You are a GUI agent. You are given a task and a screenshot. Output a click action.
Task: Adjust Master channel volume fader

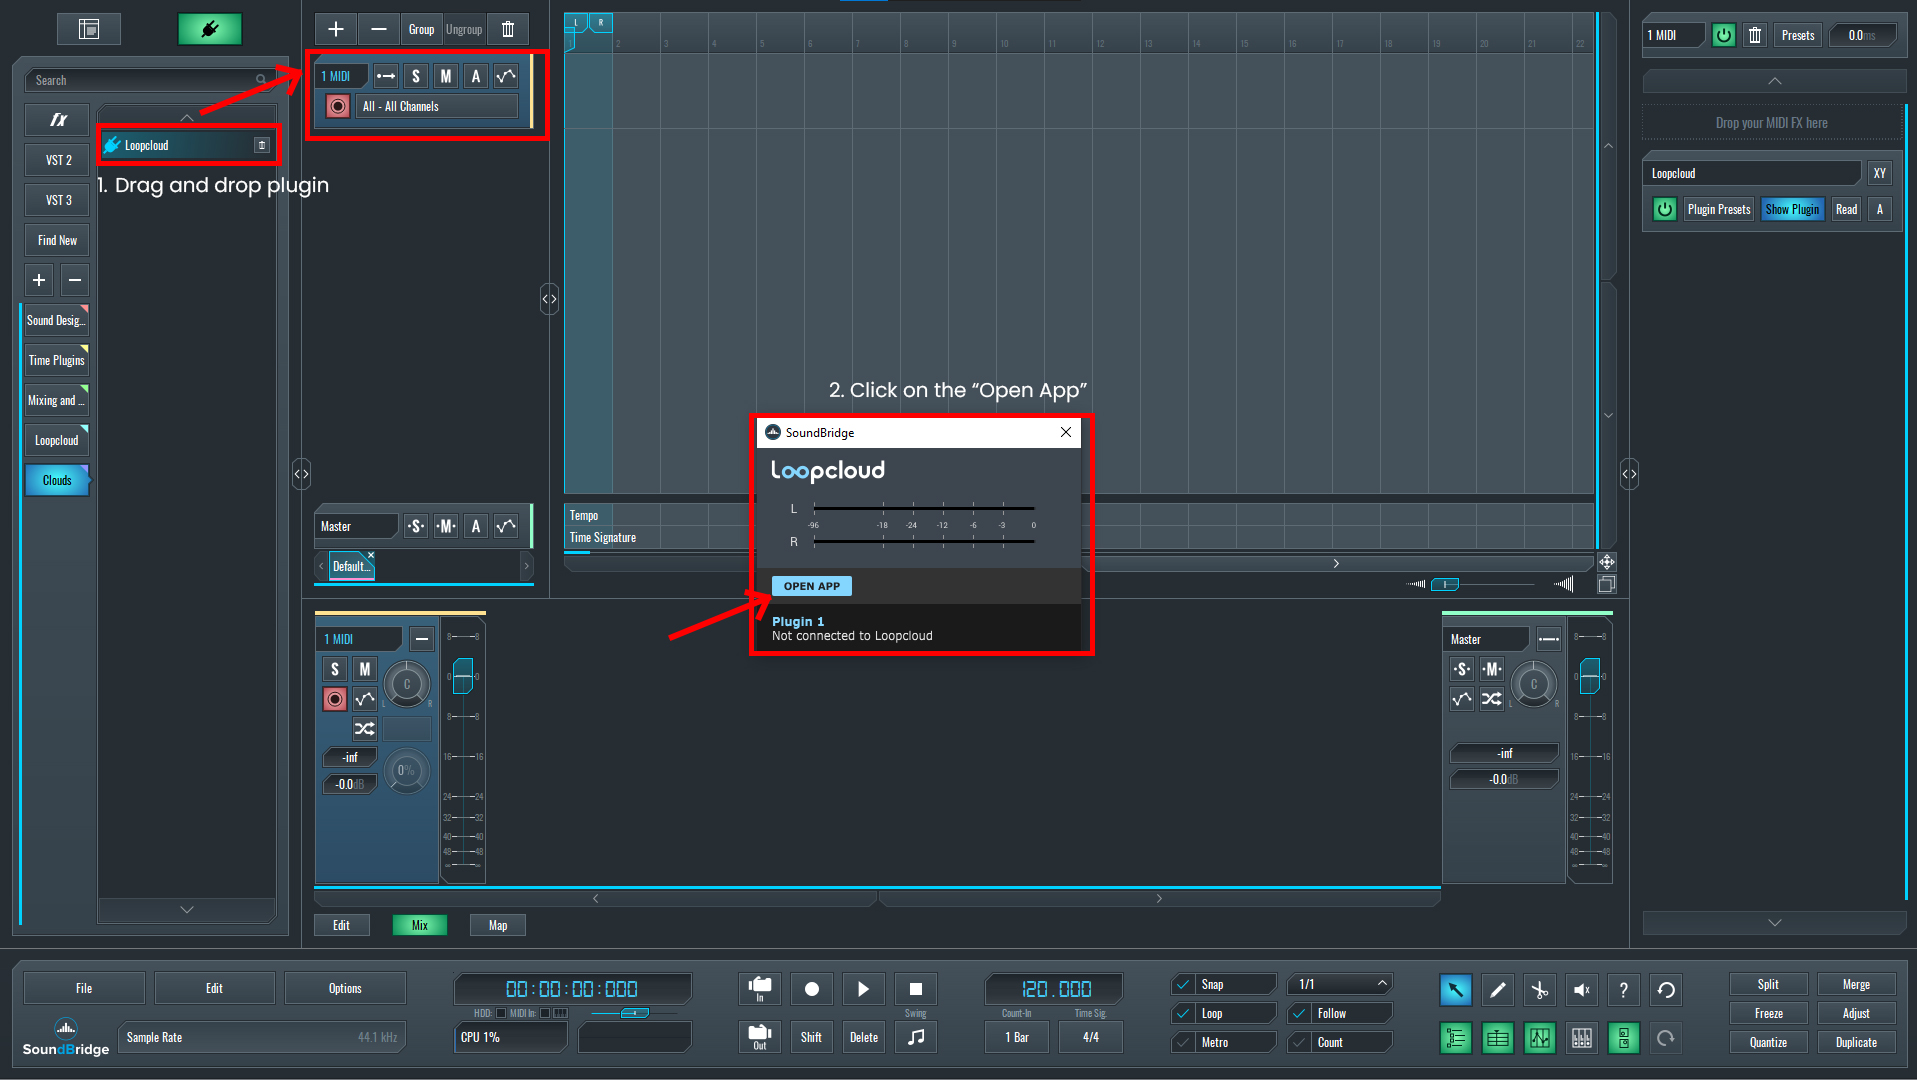1589,675
